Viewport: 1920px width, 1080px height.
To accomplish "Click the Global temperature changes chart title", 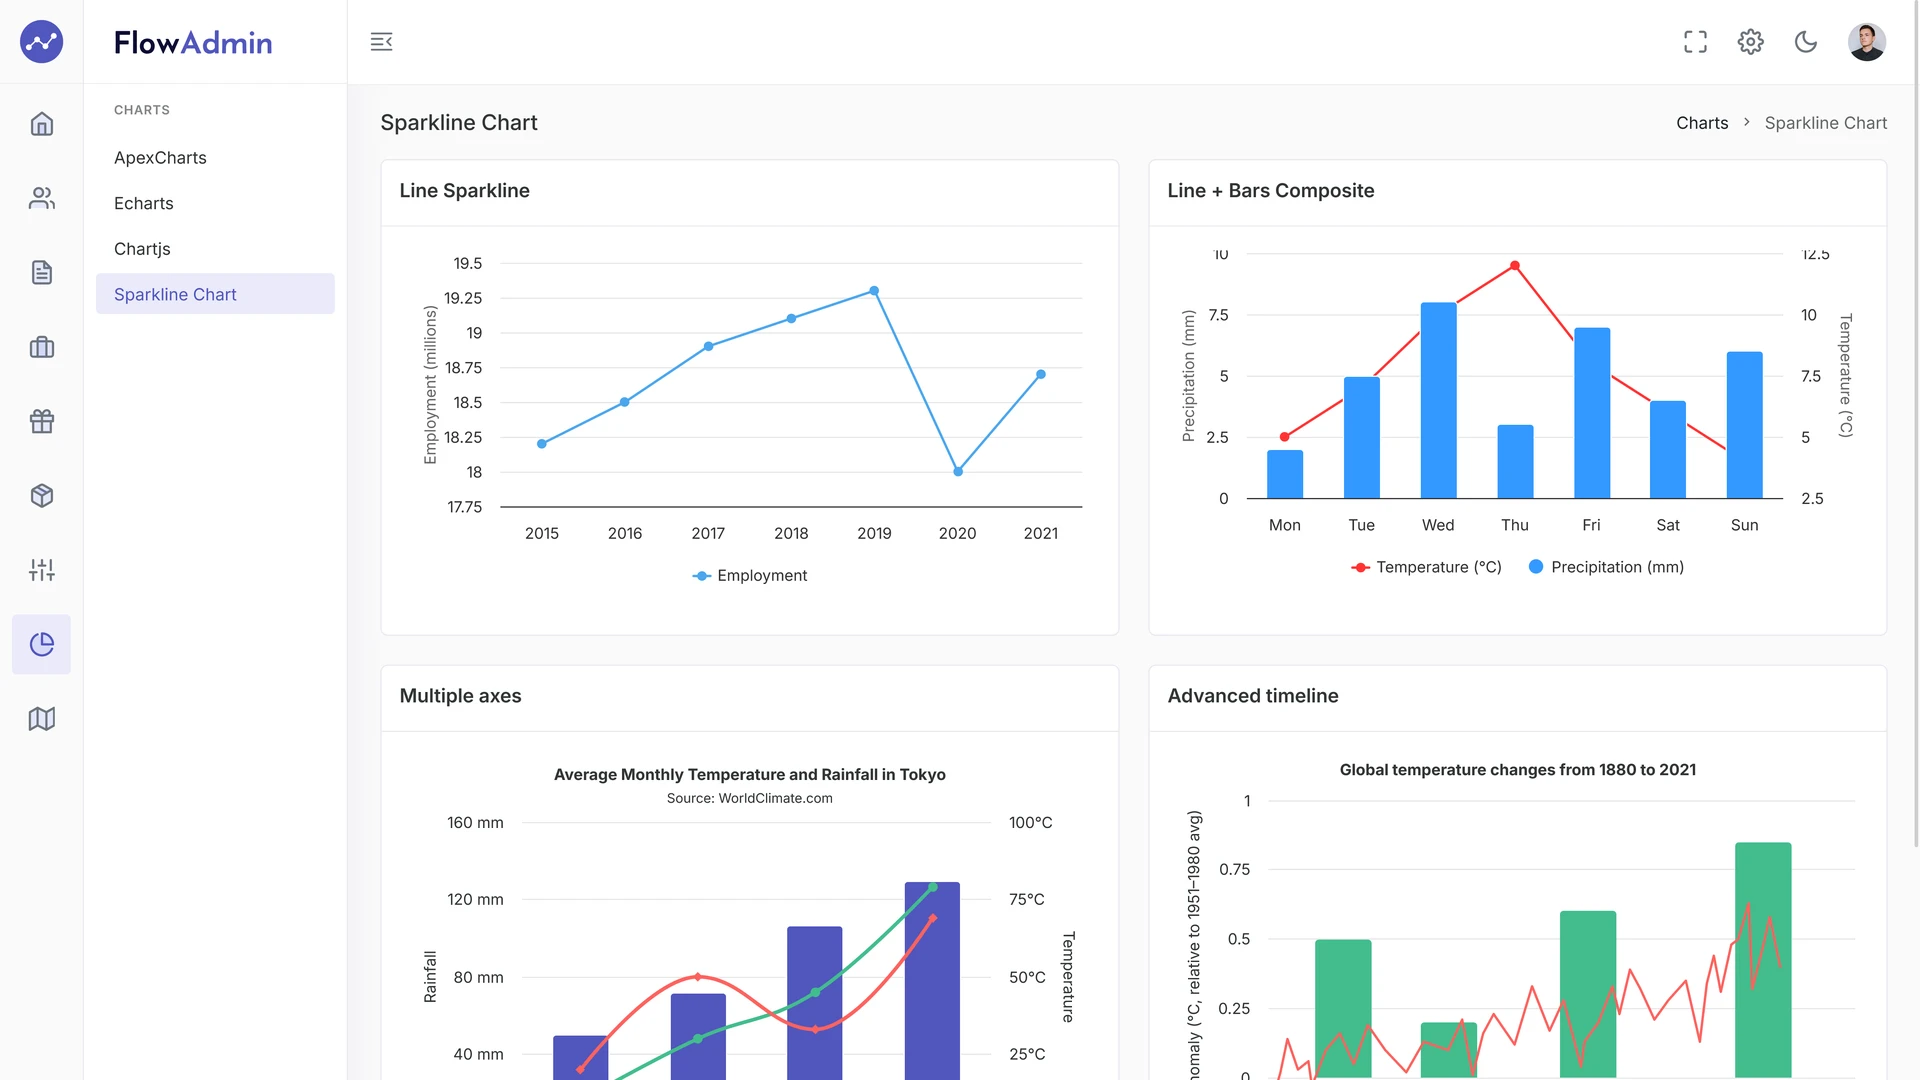I will point(1517,769).
